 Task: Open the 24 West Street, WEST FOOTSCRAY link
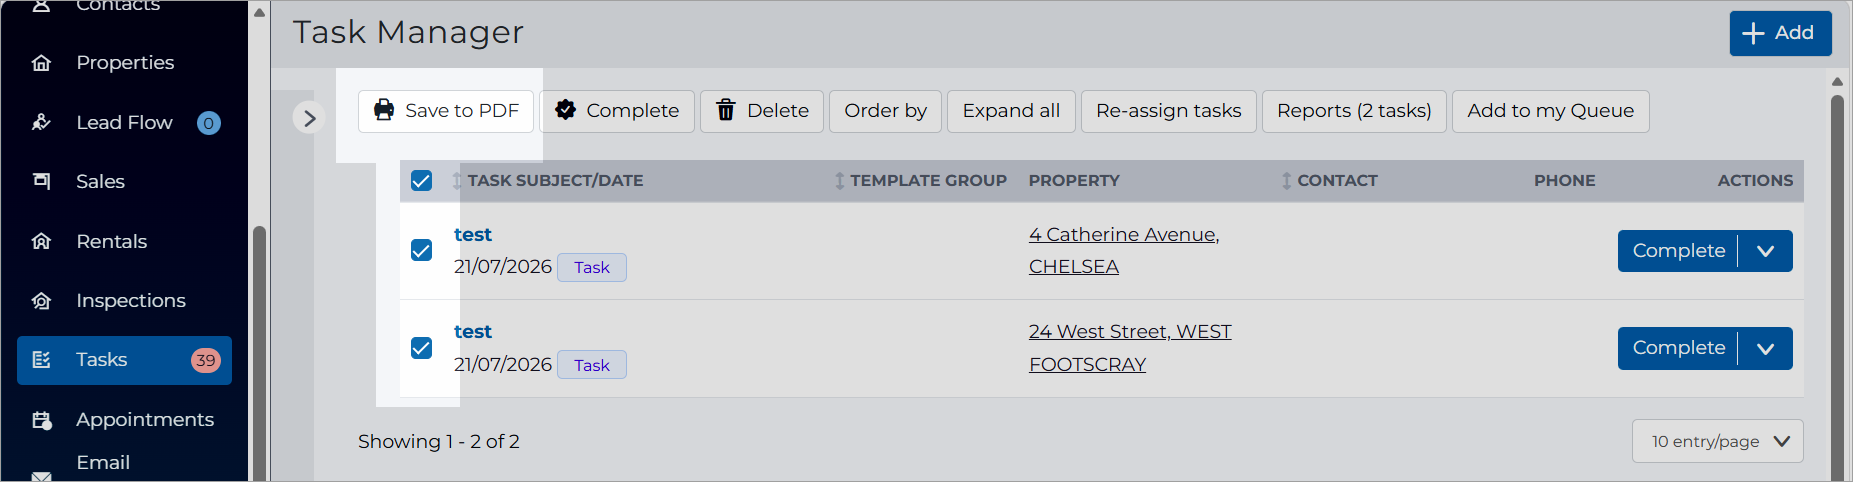point(1130,348)
